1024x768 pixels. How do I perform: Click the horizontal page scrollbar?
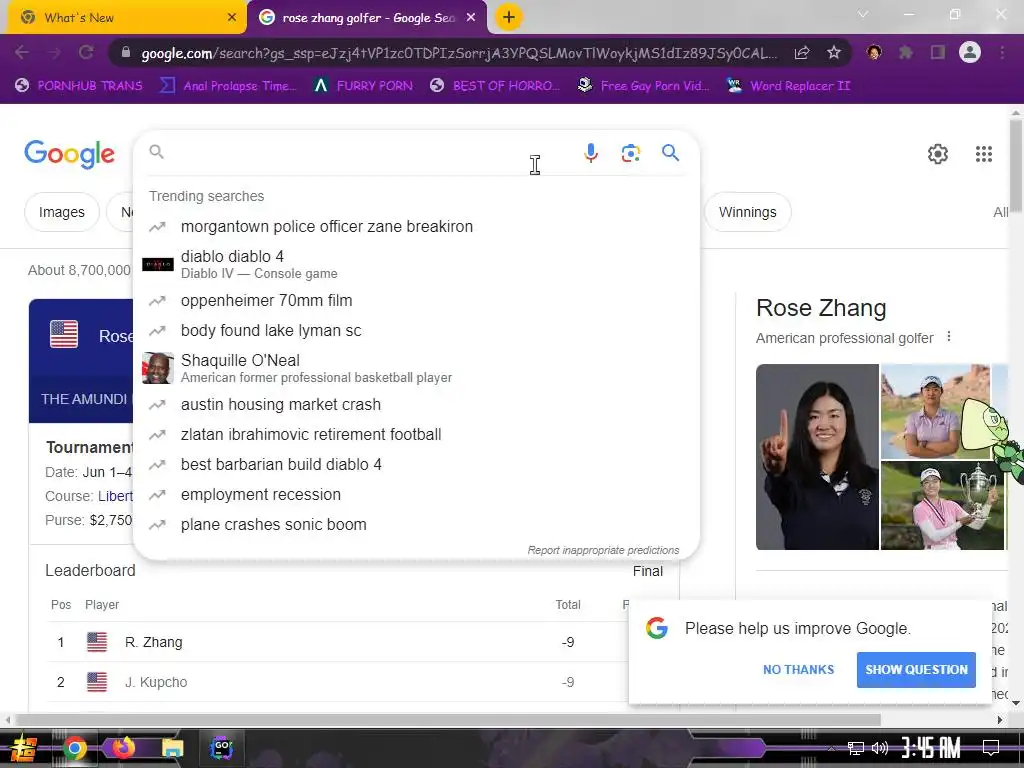pos(447,720)
